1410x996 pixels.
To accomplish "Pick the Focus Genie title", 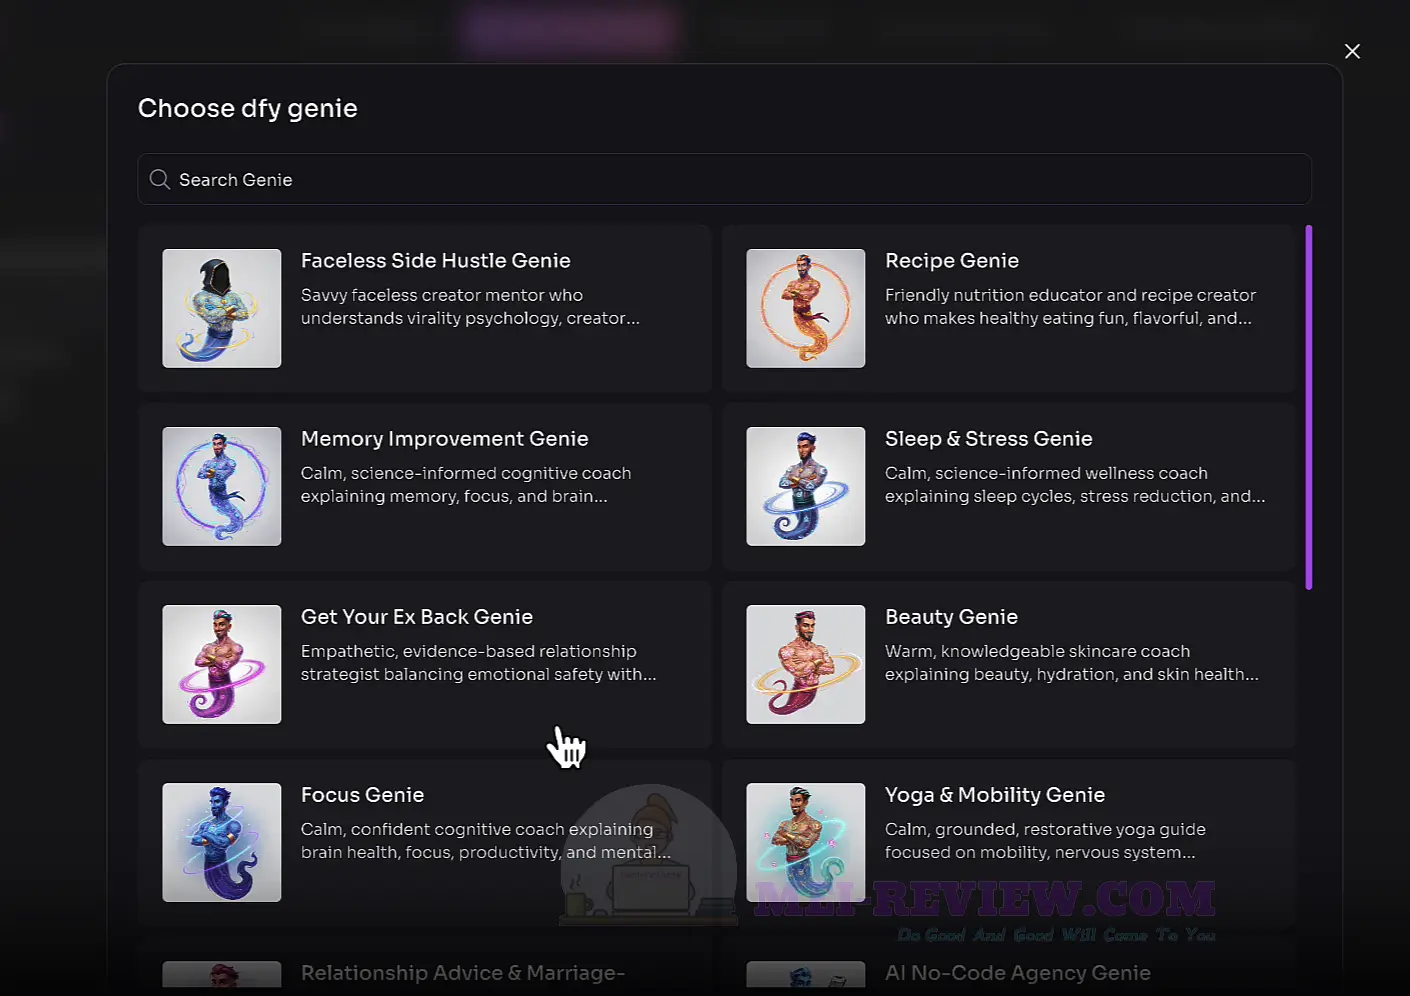I will (363, 795).
